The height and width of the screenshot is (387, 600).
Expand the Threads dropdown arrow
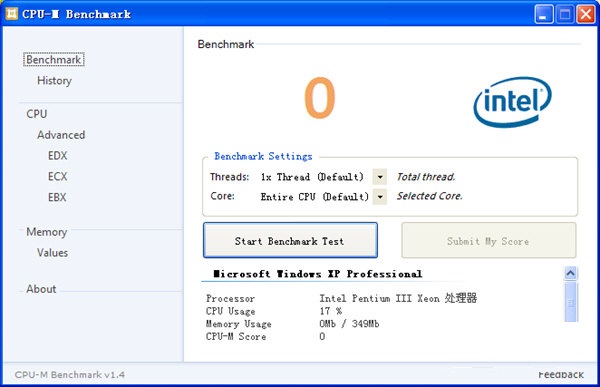(380, 177)
